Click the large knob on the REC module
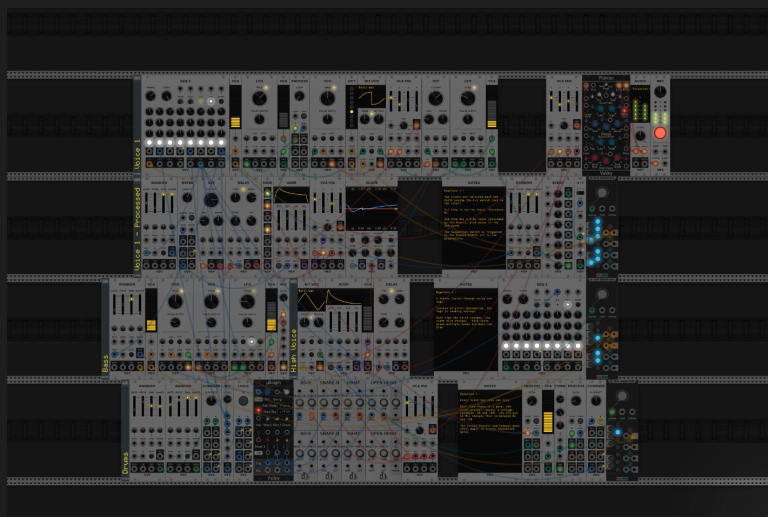 pyautogui.click(x=660, y=92)
